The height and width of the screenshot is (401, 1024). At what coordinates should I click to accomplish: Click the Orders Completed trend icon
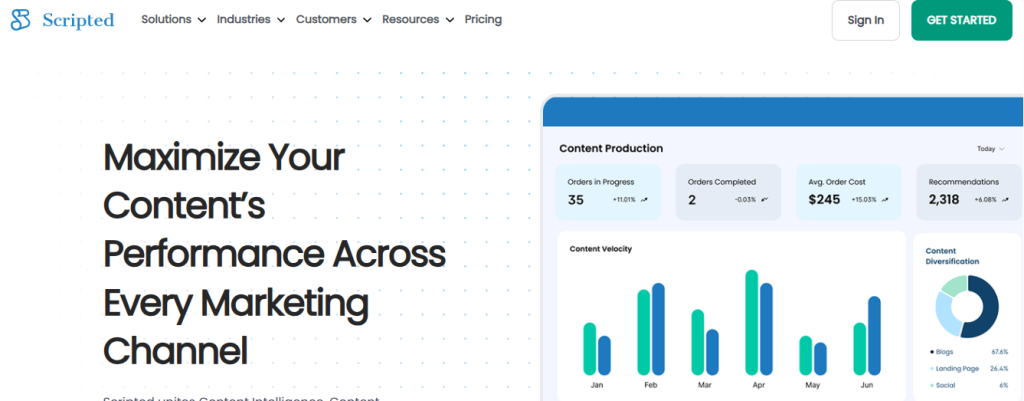click(x=765, y=200)
